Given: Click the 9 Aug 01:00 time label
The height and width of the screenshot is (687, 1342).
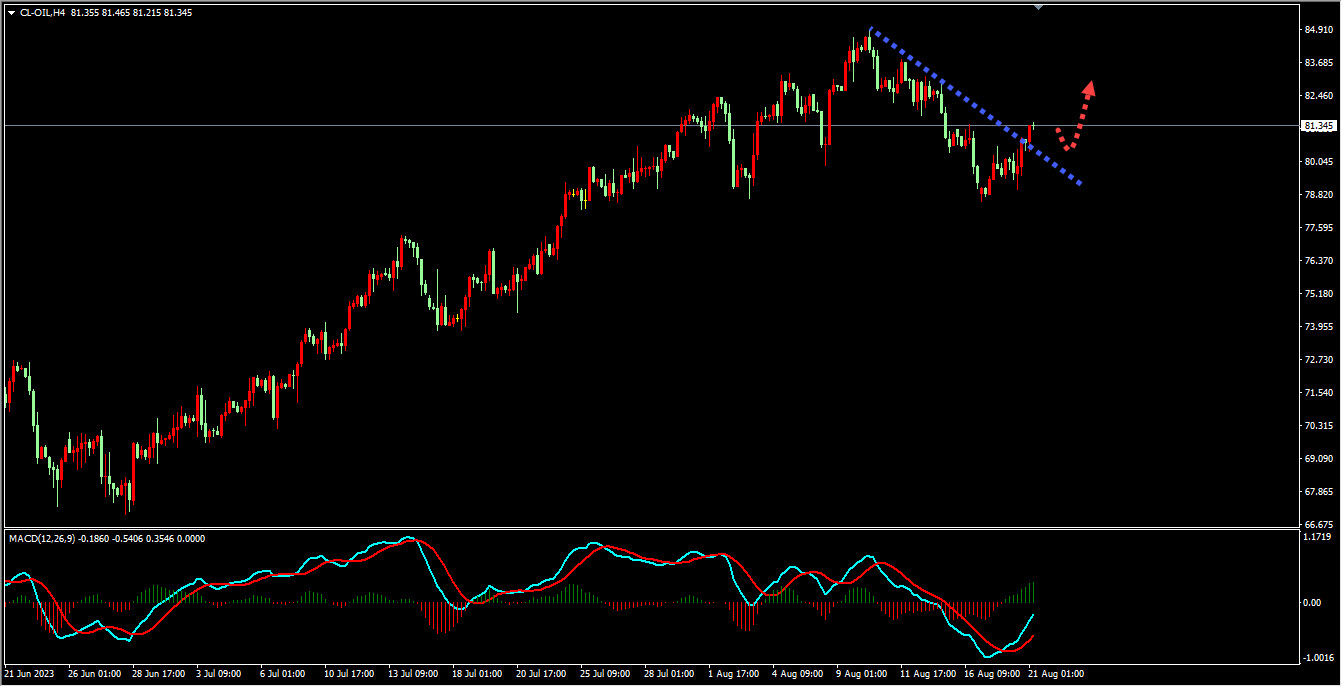Looking at the screenshot, I should point(861,674).
